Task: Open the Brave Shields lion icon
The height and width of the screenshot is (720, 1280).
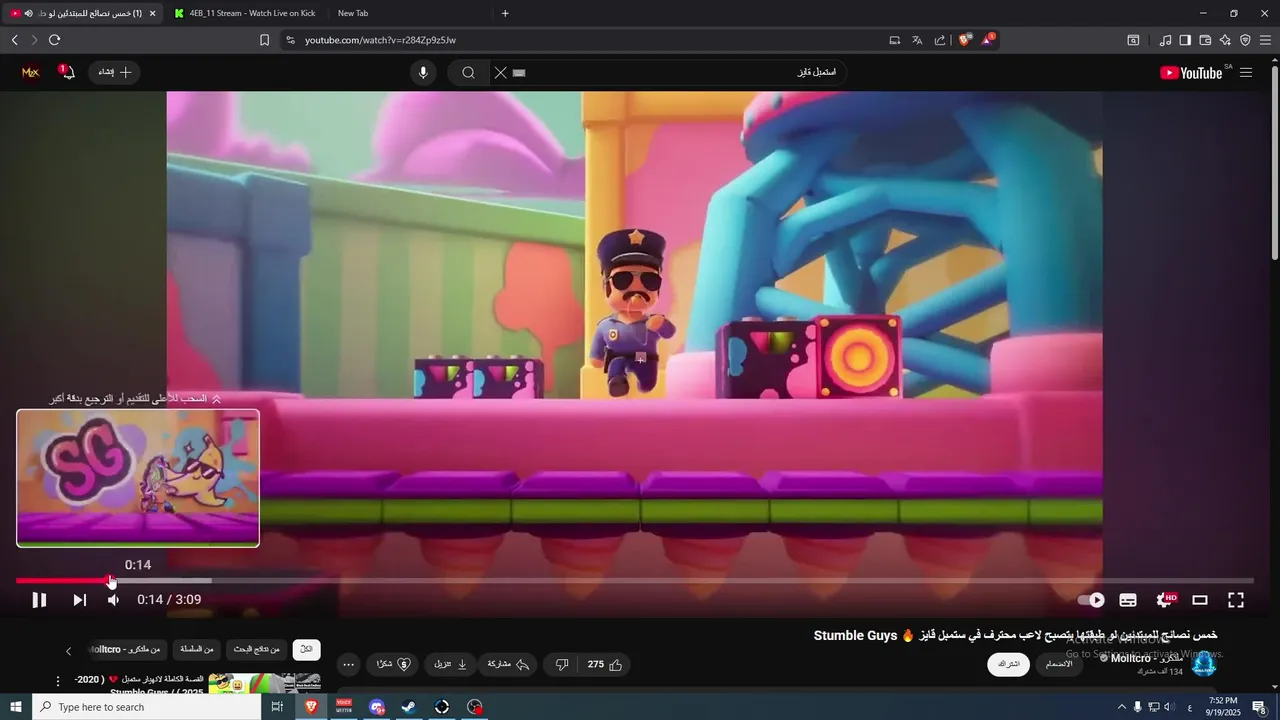Action: [x=965, y=40]
